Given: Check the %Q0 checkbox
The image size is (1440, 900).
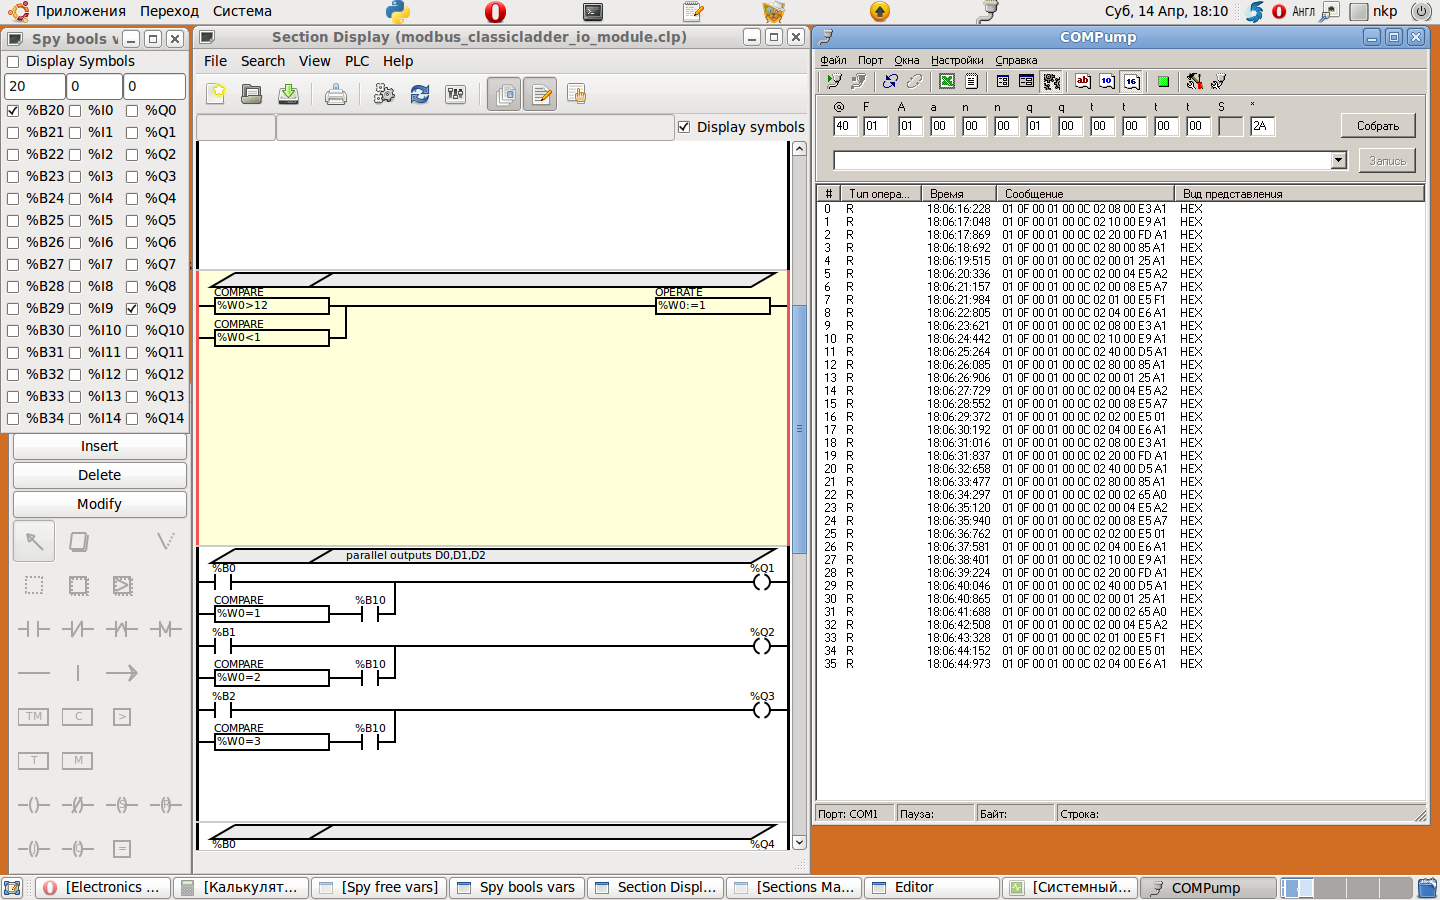Looking at the screenshot, I should point(132,110).
